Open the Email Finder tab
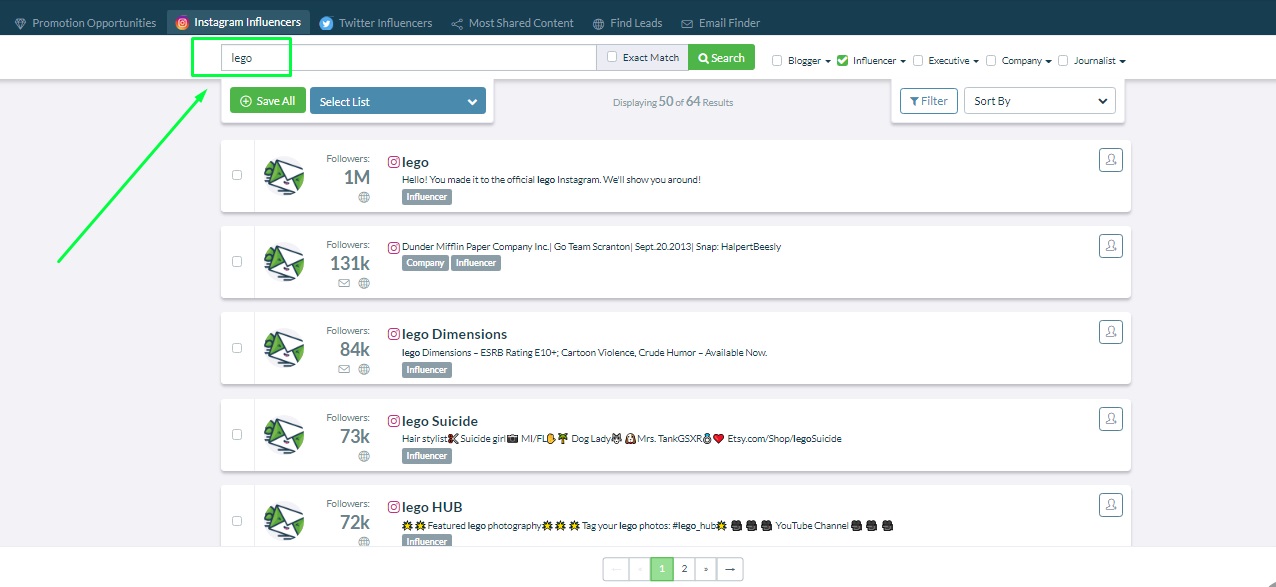 tap(720, 23)
